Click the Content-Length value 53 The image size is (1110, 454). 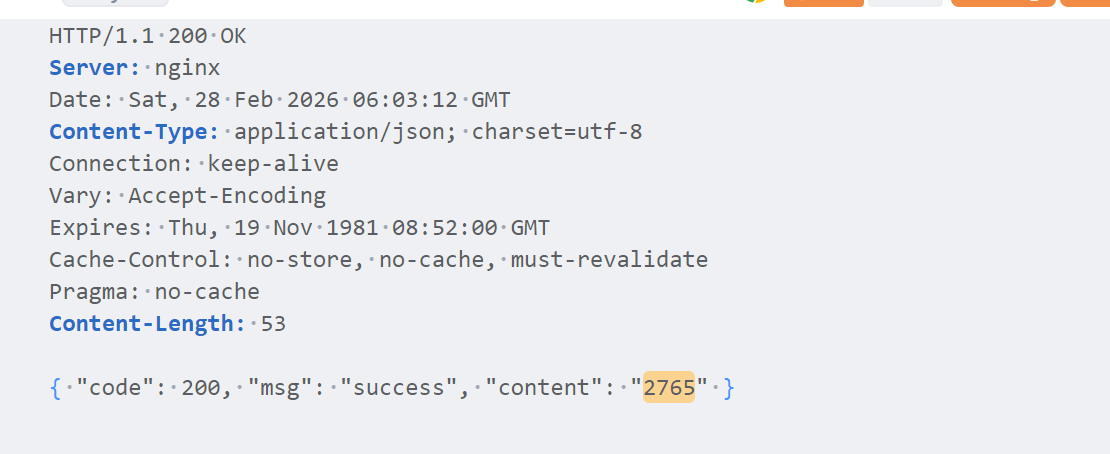[x=274, y=324]
